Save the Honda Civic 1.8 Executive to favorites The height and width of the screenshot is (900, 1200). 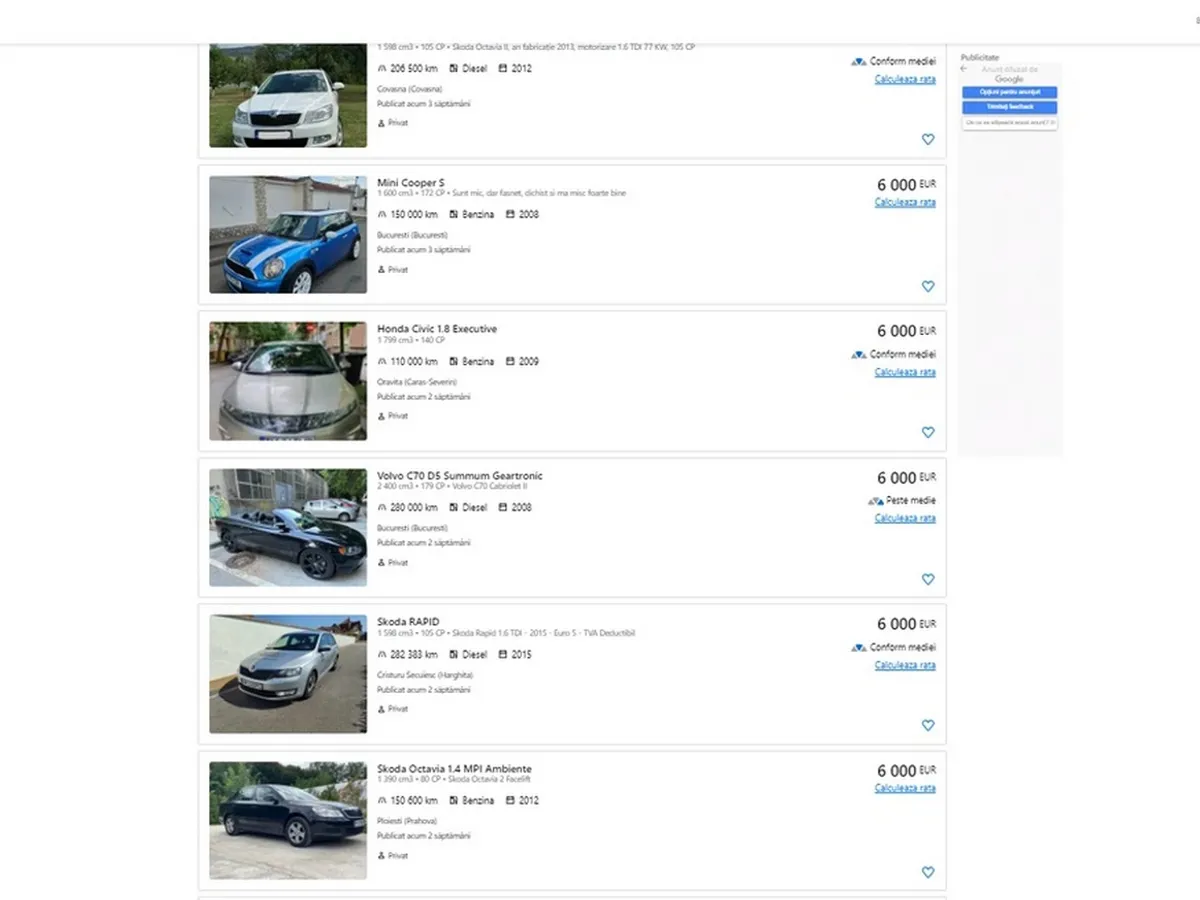point(927,433)
